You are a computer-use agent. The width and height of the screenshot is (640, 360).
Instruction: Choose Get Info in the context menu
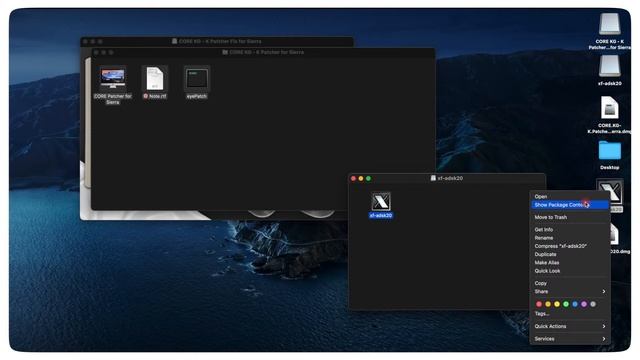(544, 229)
